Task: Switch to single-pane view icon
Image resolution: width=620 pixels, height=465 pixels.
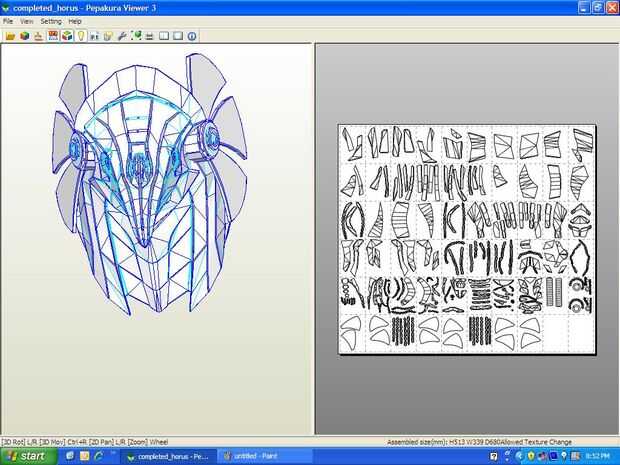Action: coord(178,36)
